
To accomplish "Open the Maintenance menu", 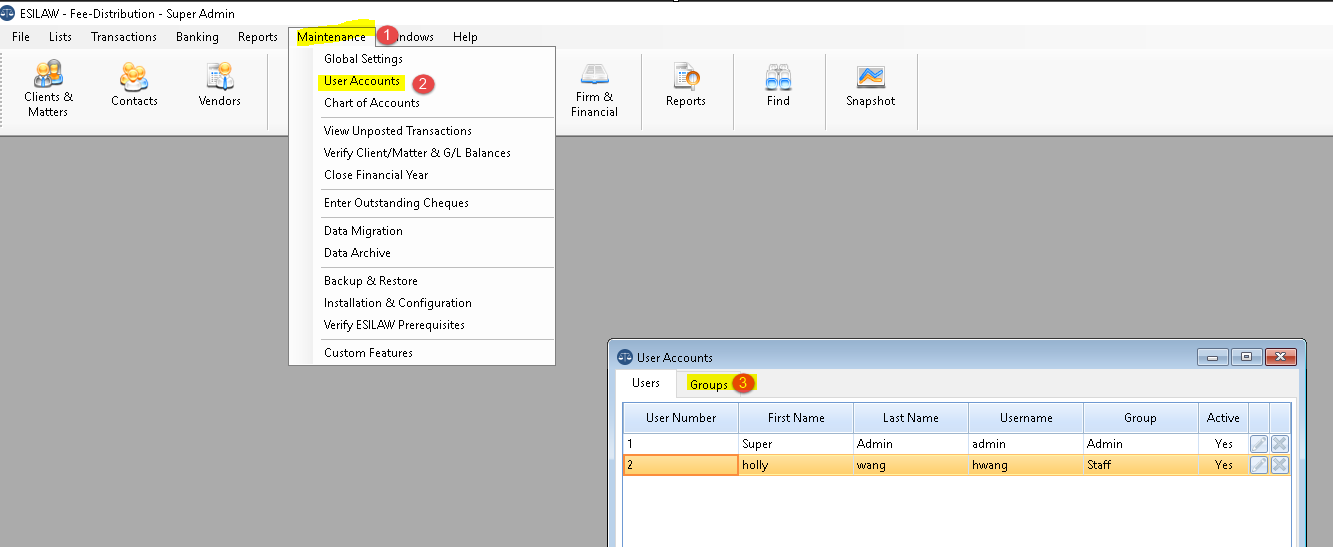I will pyautogui.click(x=331, y=37).
